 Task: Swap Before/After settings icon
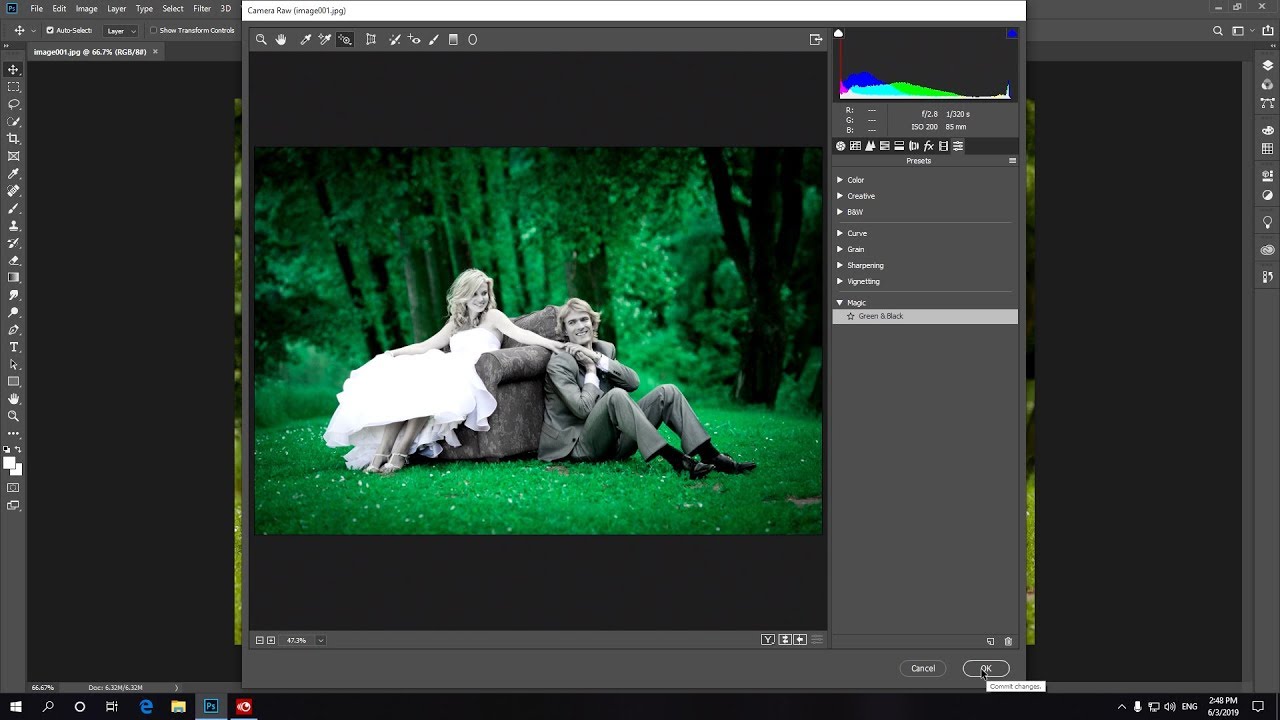pos(785,640)
